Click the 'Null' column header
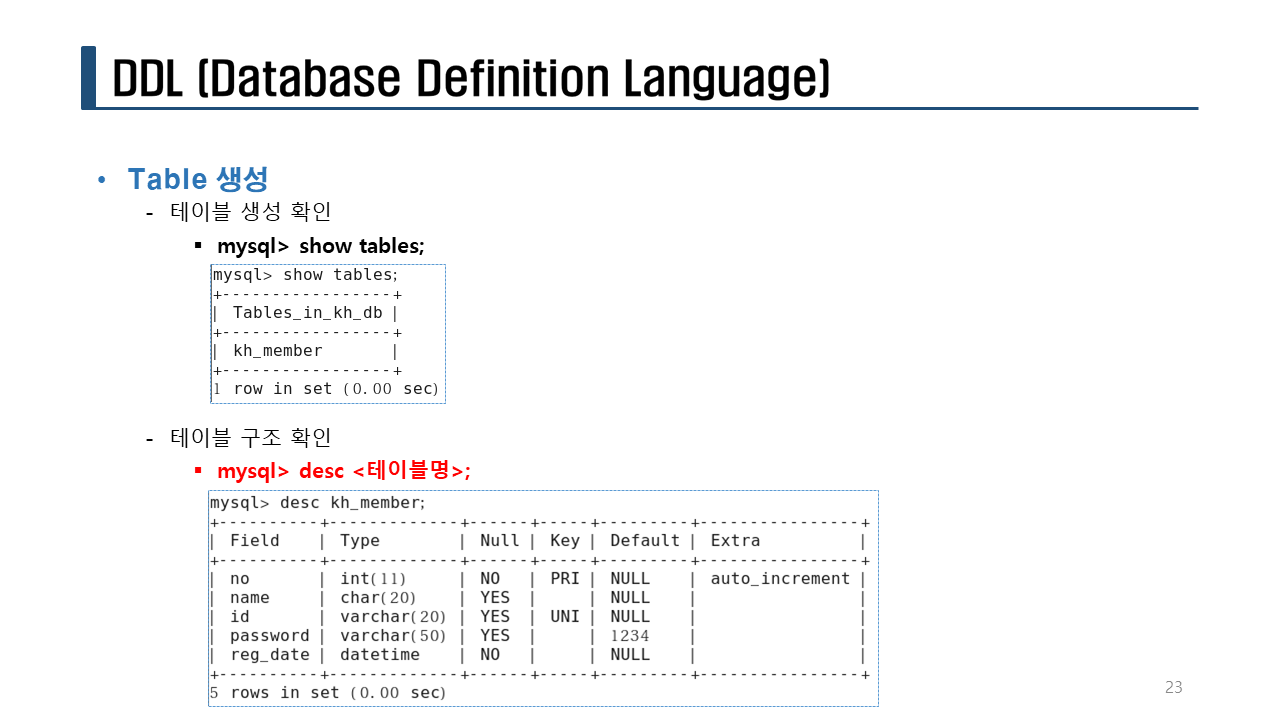 click(500, 541)
